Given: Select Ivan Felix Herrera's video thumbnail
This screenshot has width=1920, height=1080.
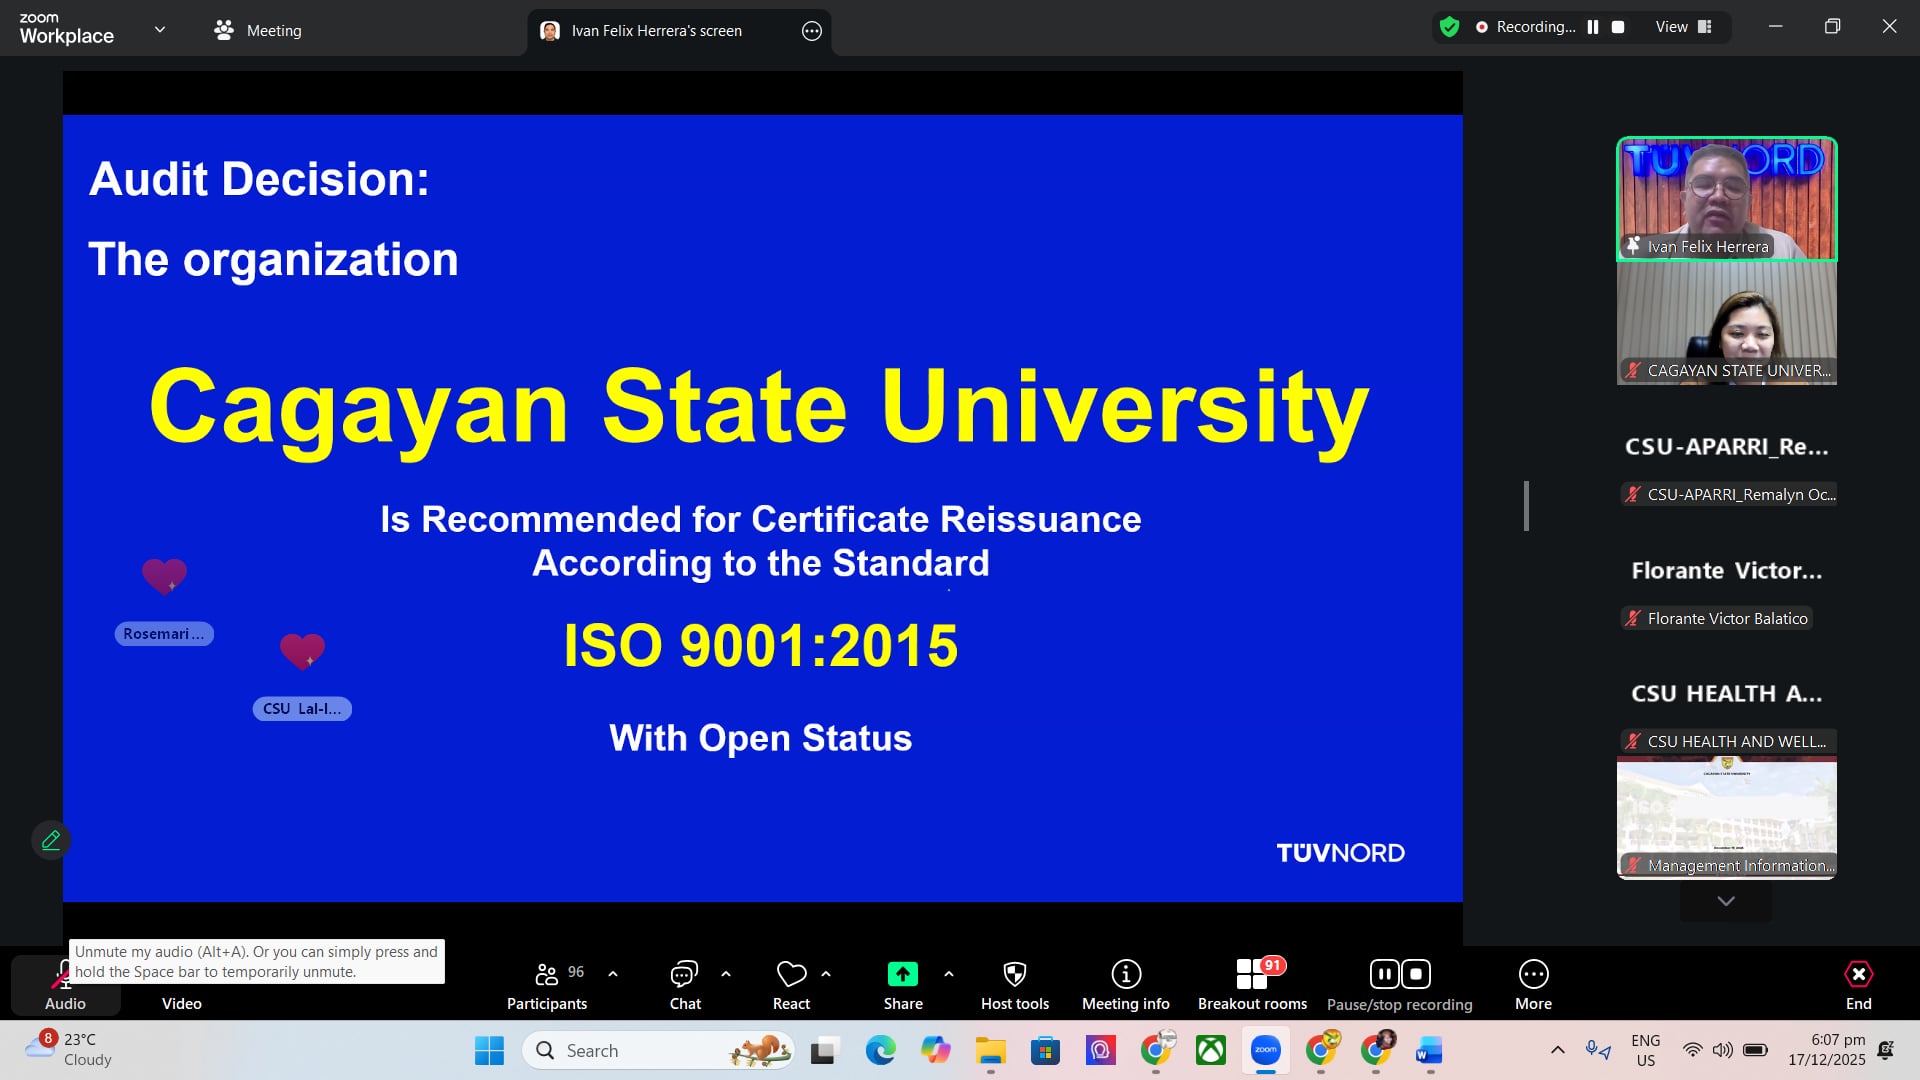Looking at the screenshot, I should [x=1726, y=198].
